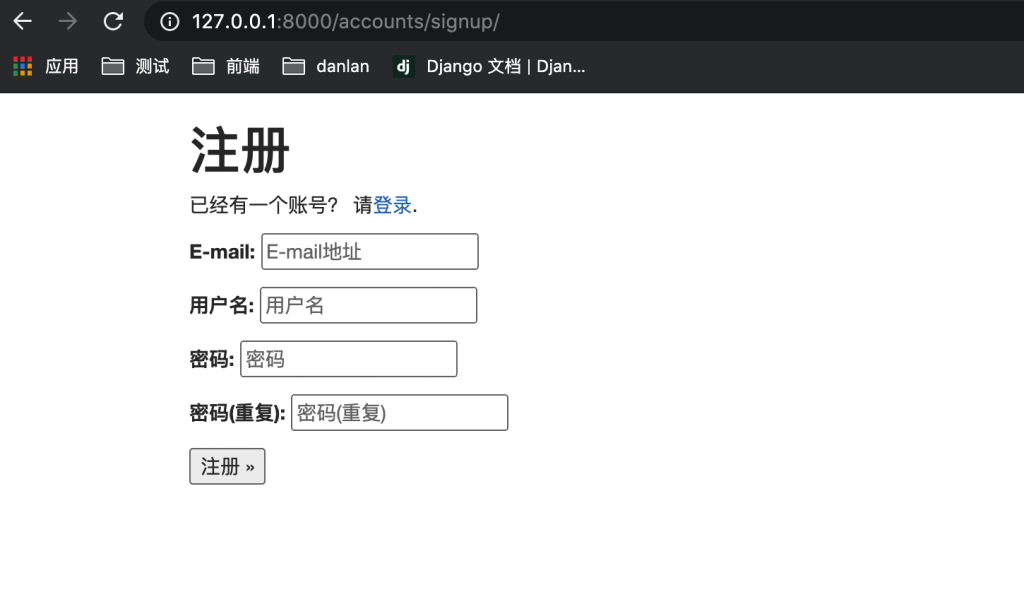This screenshot has height=609, width=1024.
Task: Focus the 密码 password field
Action: pos(348,359)
